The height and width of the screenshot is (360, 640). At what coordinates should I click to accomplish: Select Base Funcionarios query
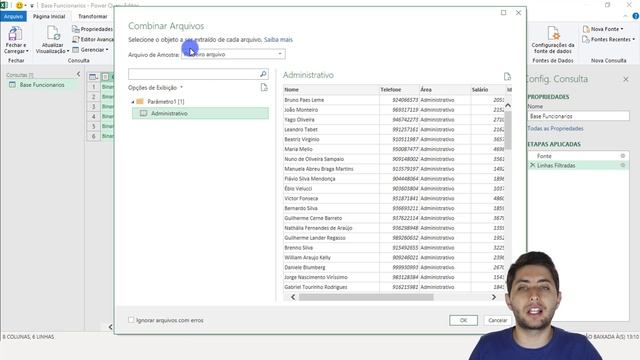click(x=42, y=85)
